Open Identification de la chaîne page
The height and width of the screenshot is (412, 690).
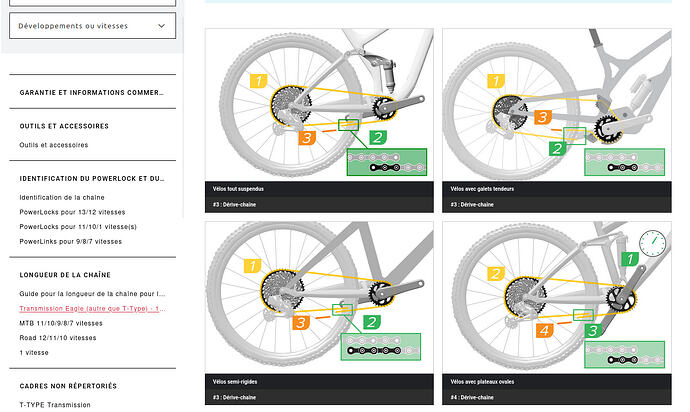click(62, 197)
